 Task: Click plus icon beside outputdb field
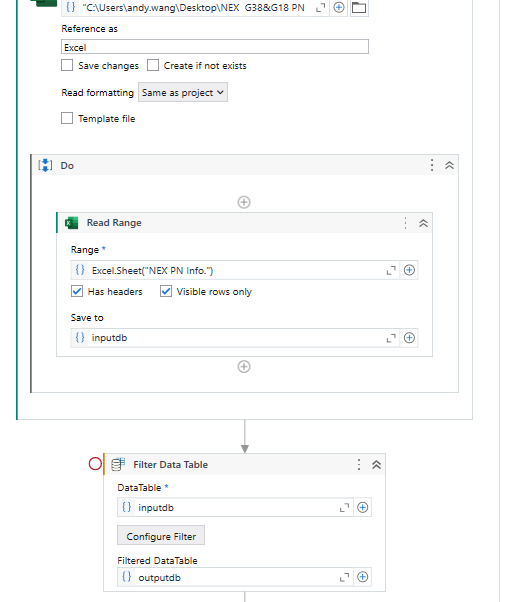coord(362,577)
